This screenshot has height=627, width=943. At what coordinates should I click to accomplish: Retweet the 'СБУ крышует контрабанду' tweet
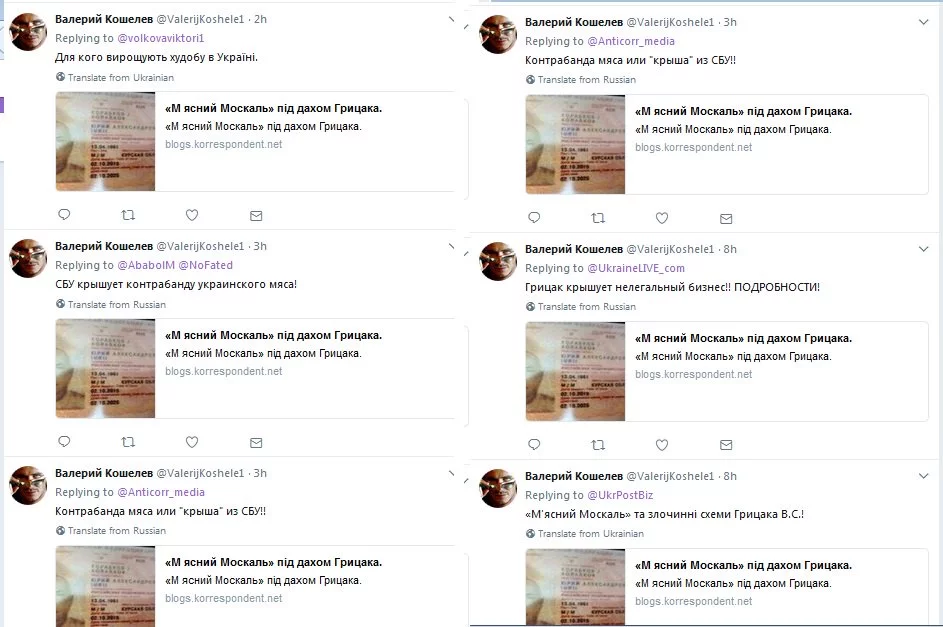pos(128,442)
